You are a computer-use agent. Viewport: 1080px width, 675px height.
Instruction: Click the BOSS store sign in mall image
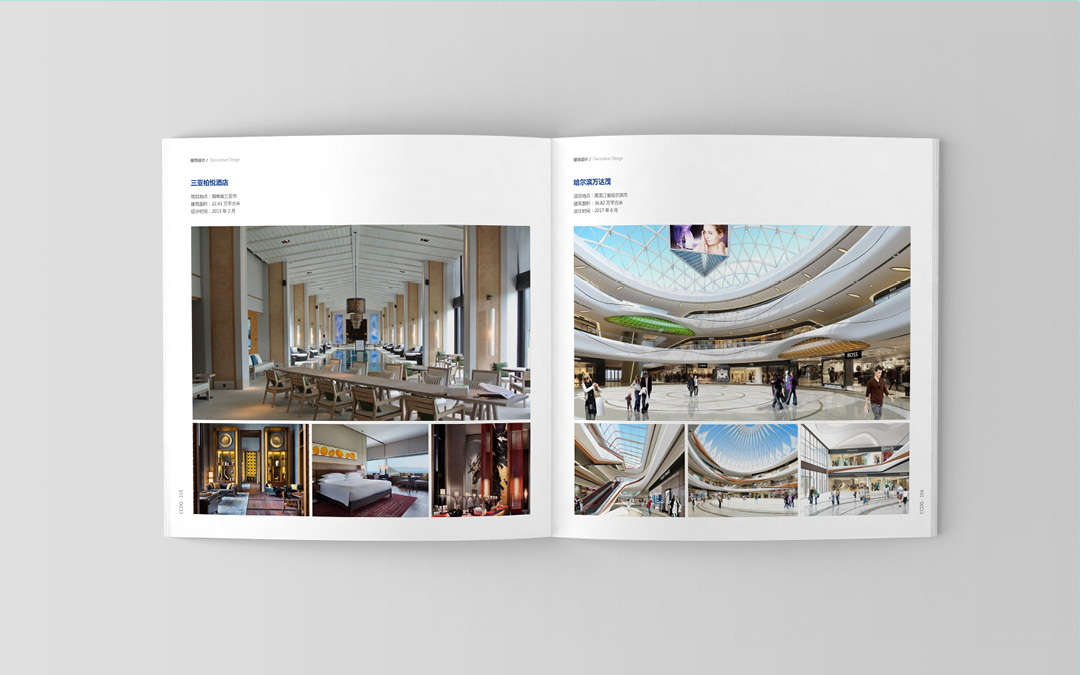pos(852,355)
